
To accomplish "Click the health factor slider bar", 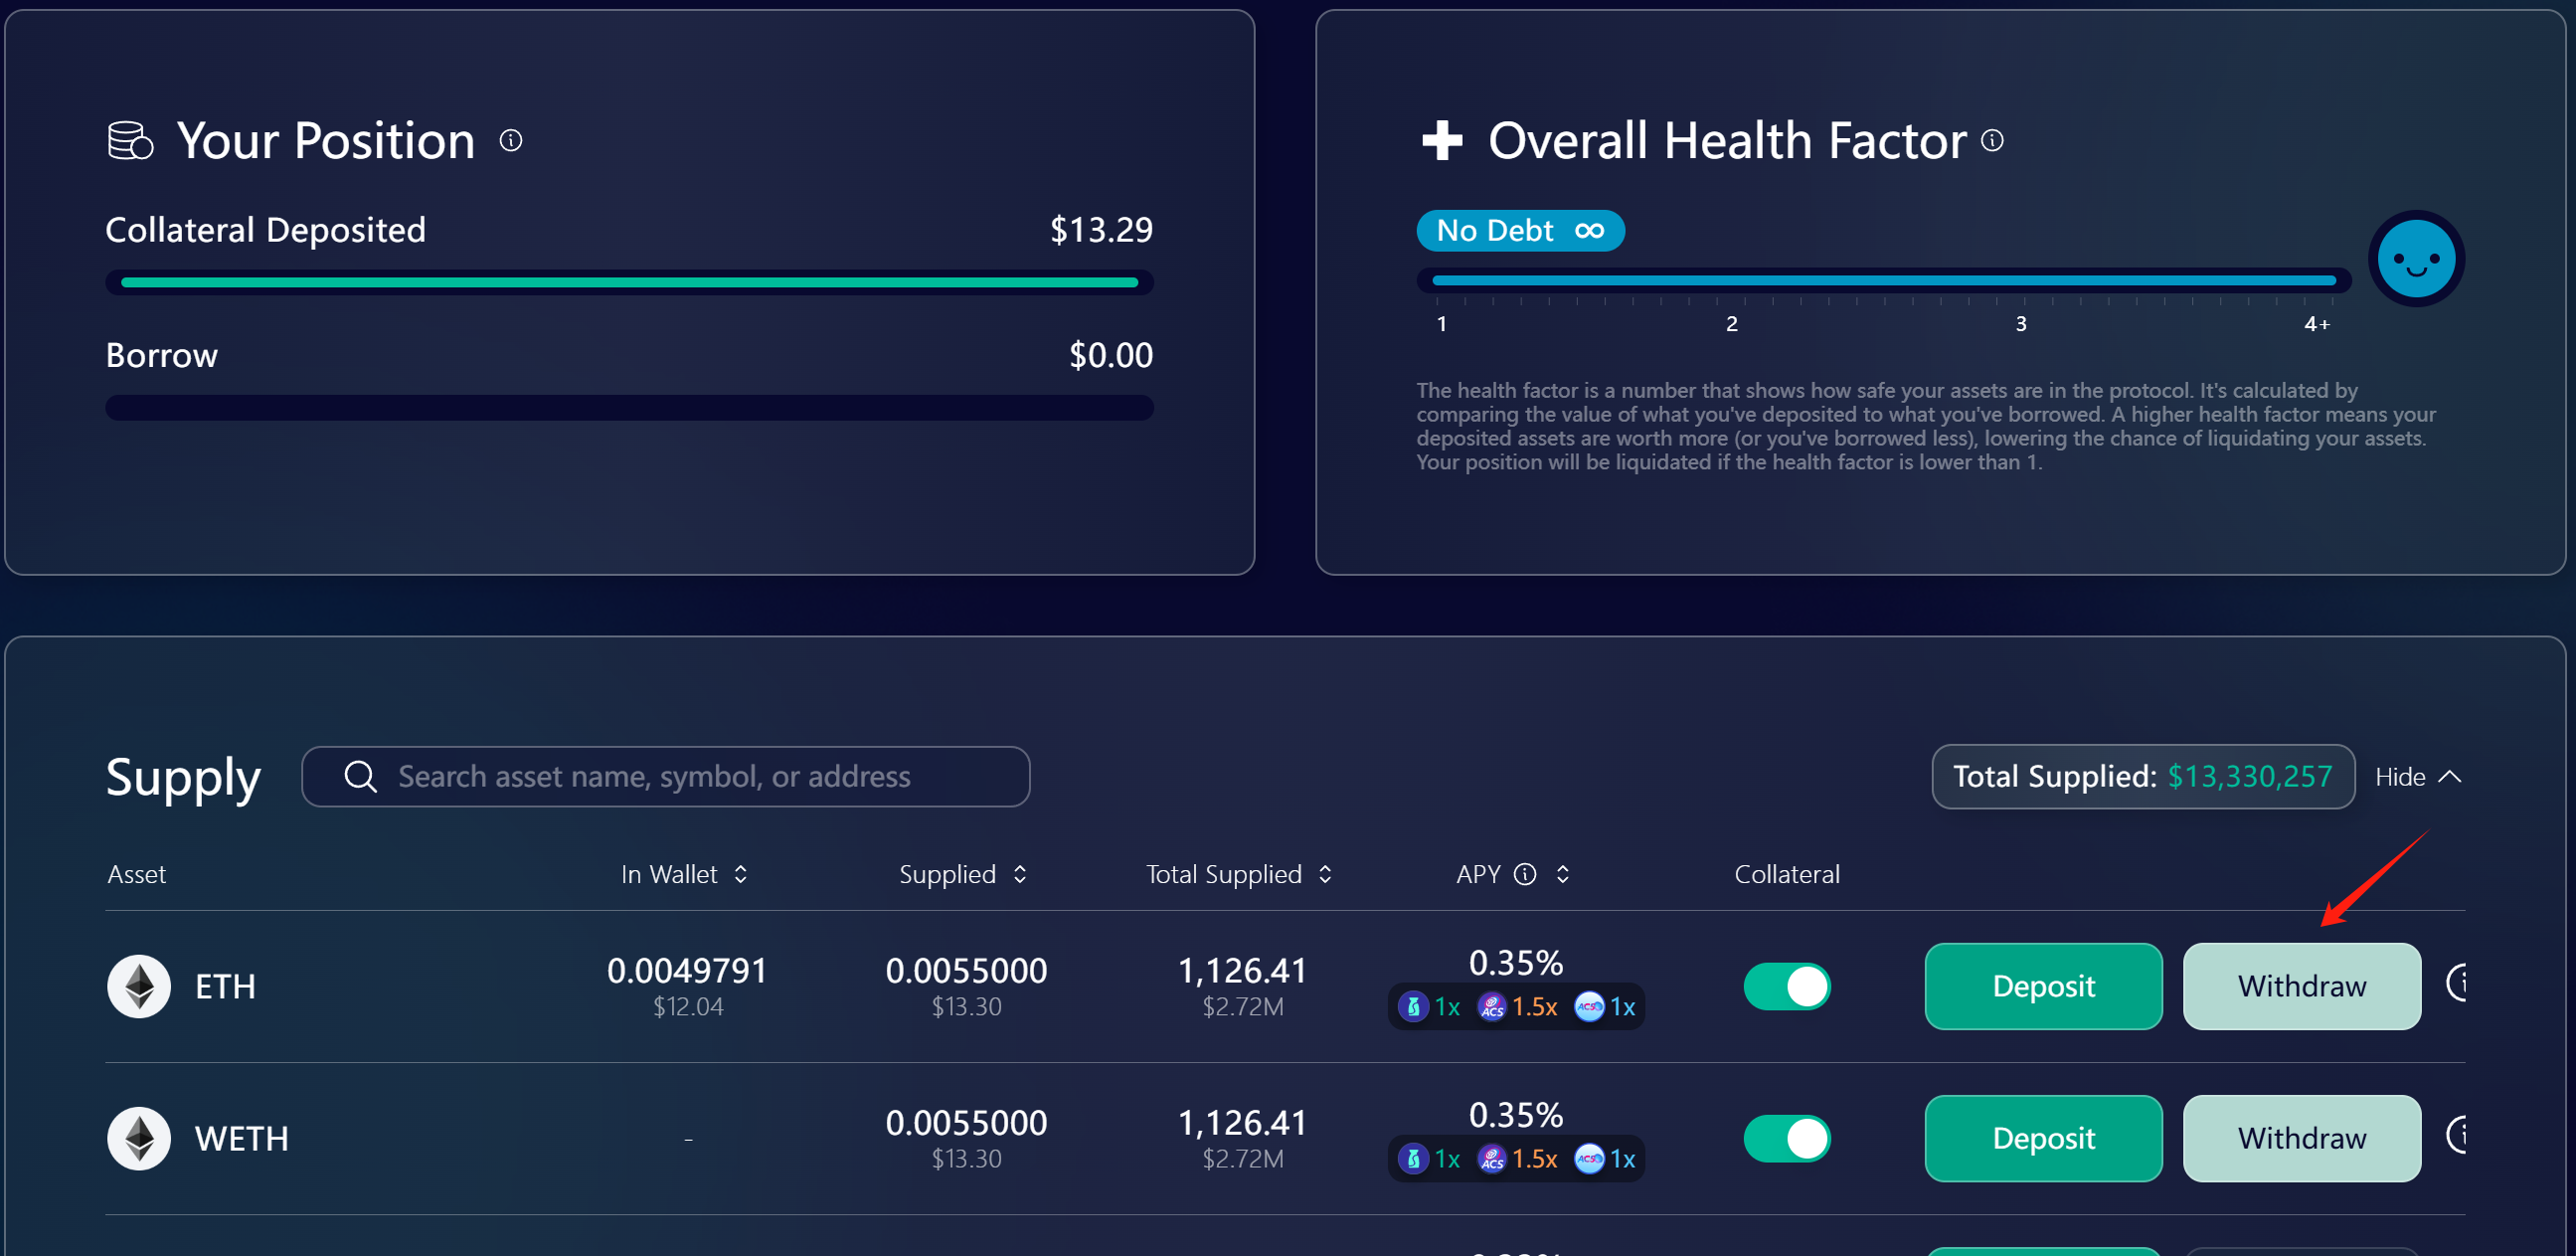I will click(1883, 281).
